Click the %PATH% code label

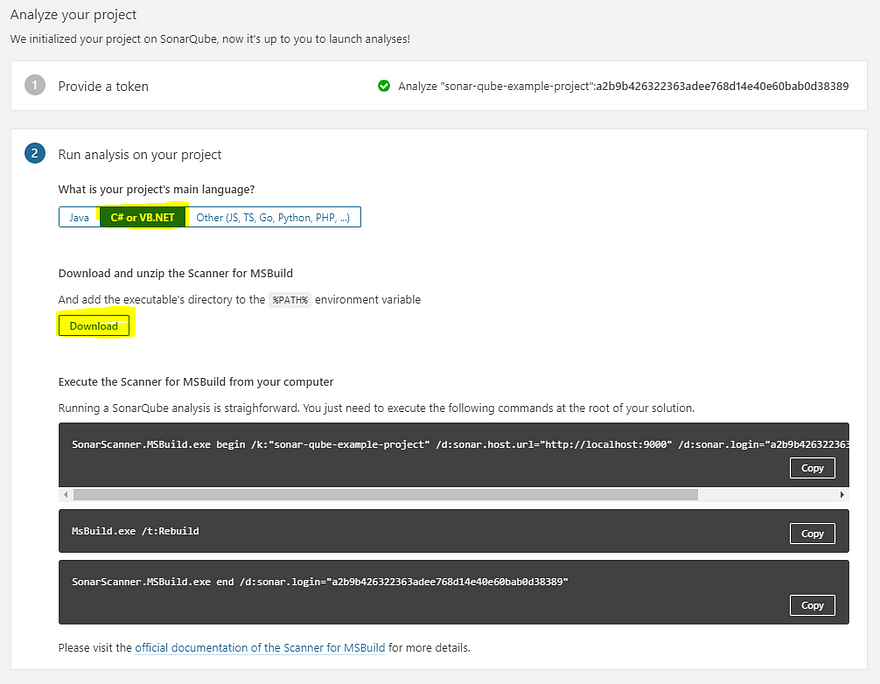pyautogui.click(x=290, y=300)
